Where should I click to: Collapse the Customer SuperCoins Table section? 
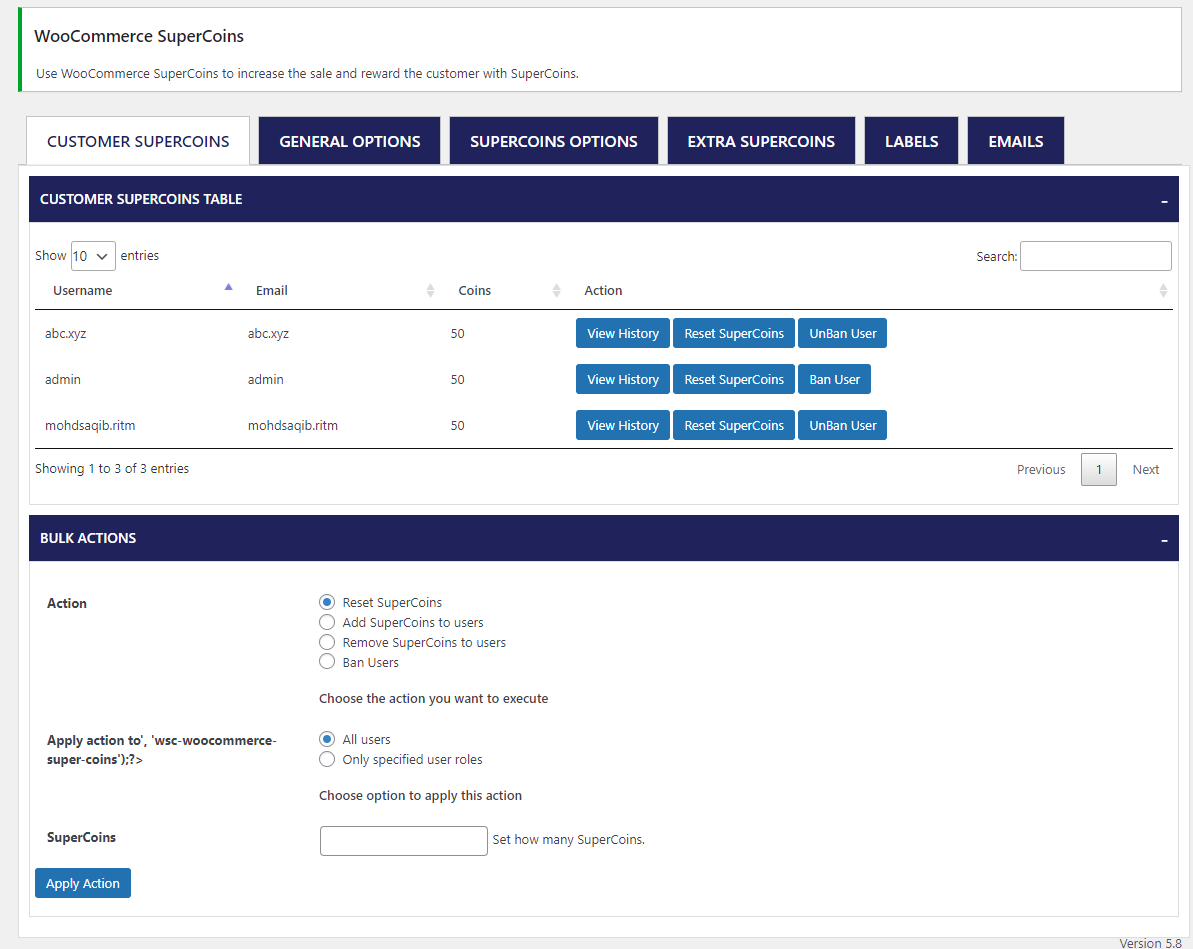click(x=1164, y=201)
